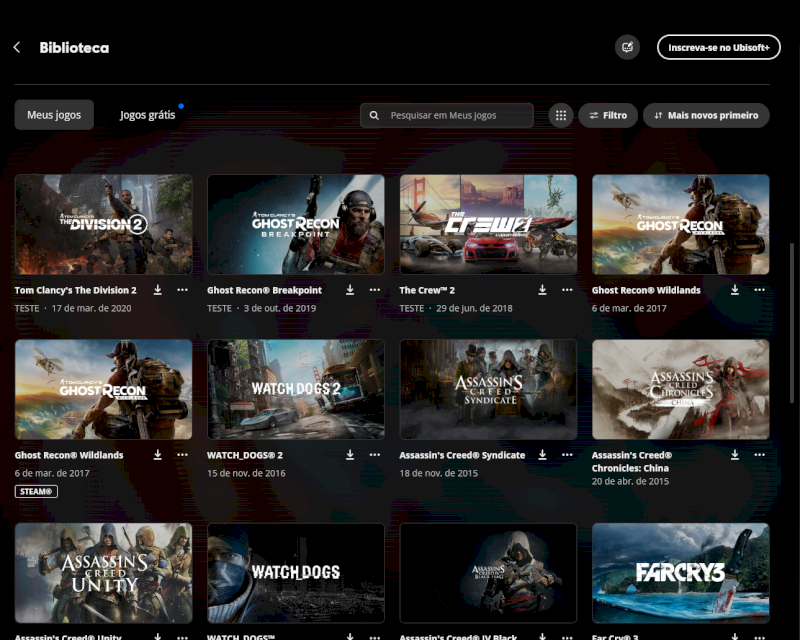Image resolution: width=800 pixels, height=640 pixels.
Task: Click date text 3 de out. de 2019
Action: tap(280, 308)
